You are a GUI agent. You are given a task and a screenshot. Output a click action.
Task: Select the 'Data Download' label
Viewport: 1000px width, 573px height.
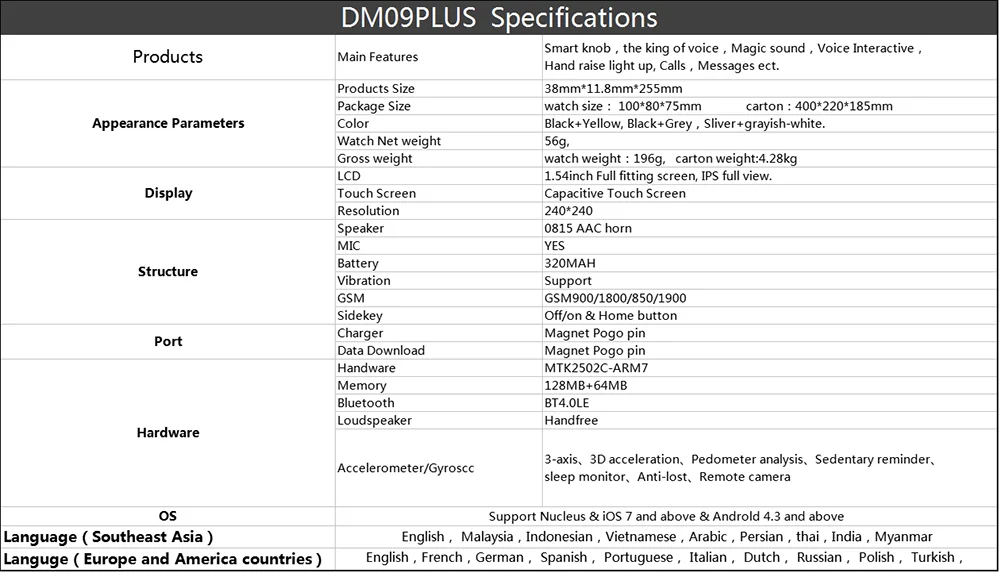(x=381, y=350)
